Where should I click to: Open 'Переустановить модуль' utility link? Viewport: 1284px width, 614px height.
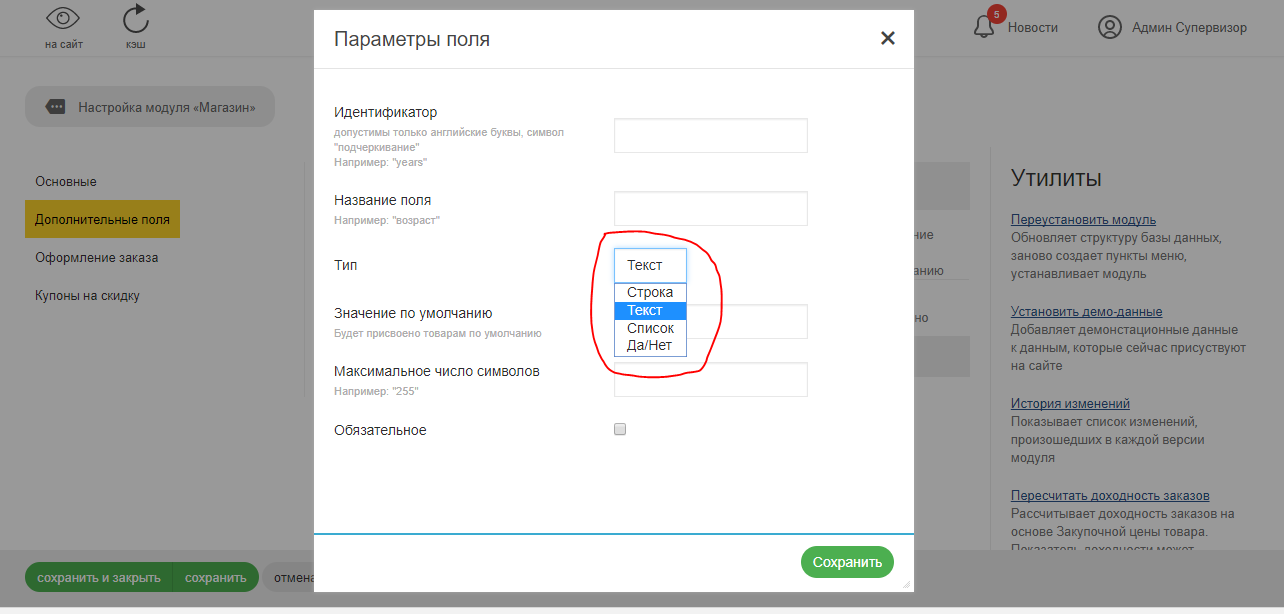pyautogui.click(x=1083, y=220)
